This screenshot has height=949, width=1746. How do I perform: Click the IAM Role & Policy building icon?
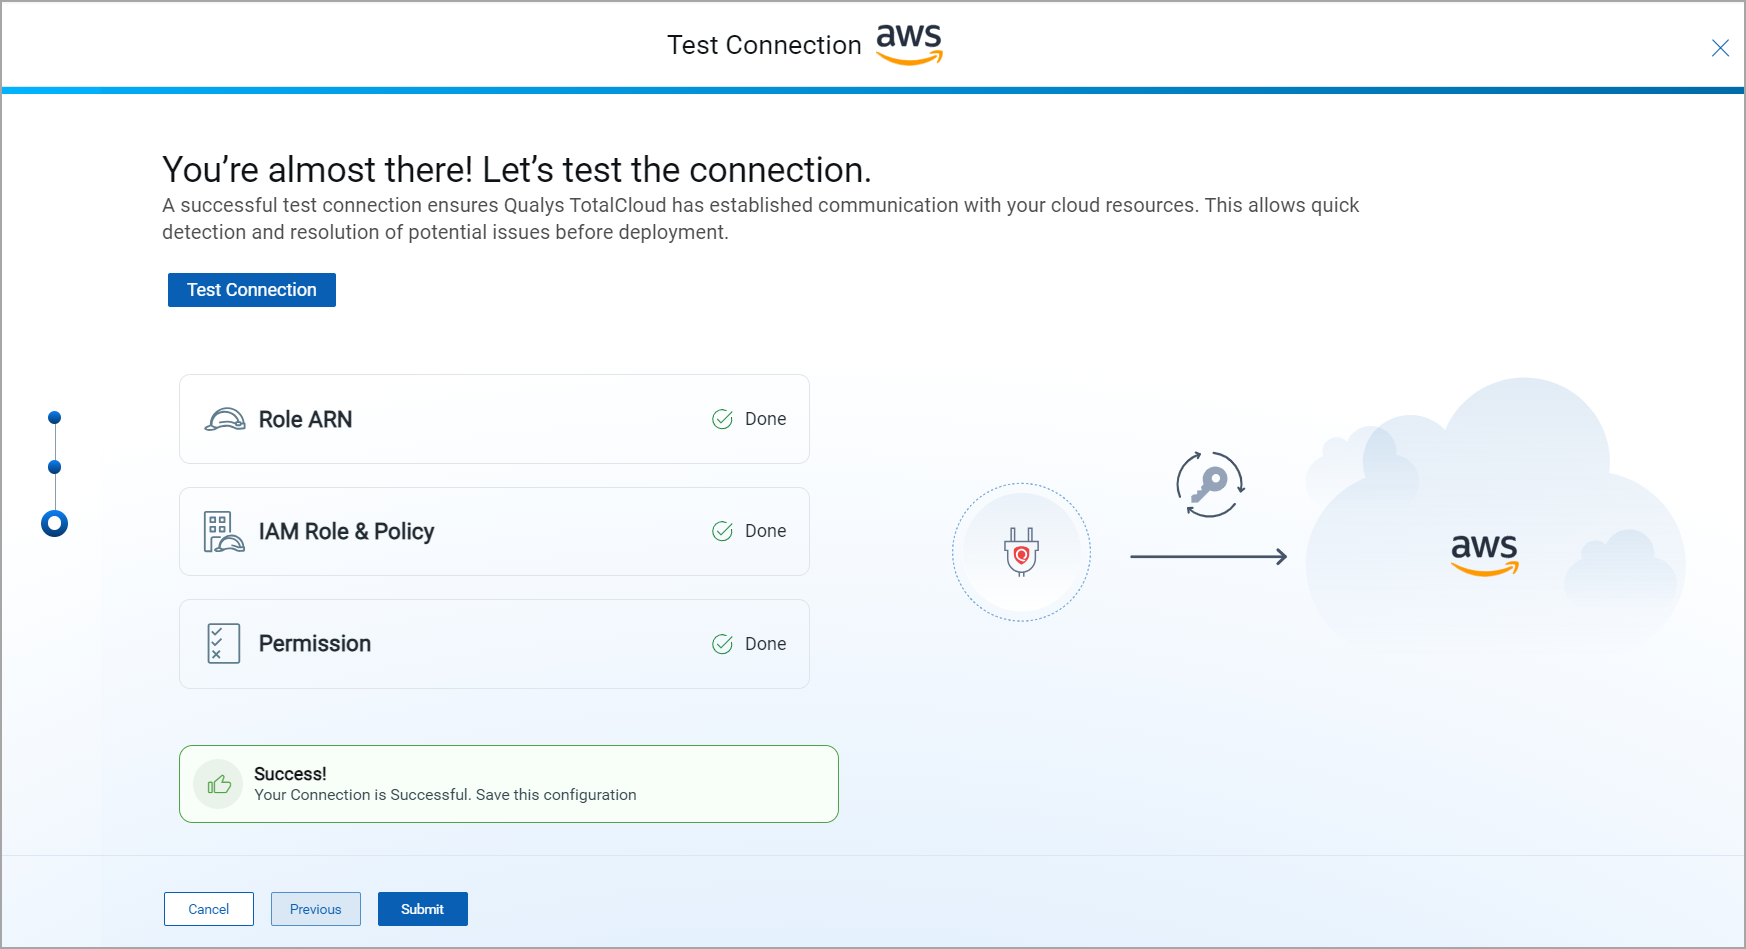(x=224, y=532)
